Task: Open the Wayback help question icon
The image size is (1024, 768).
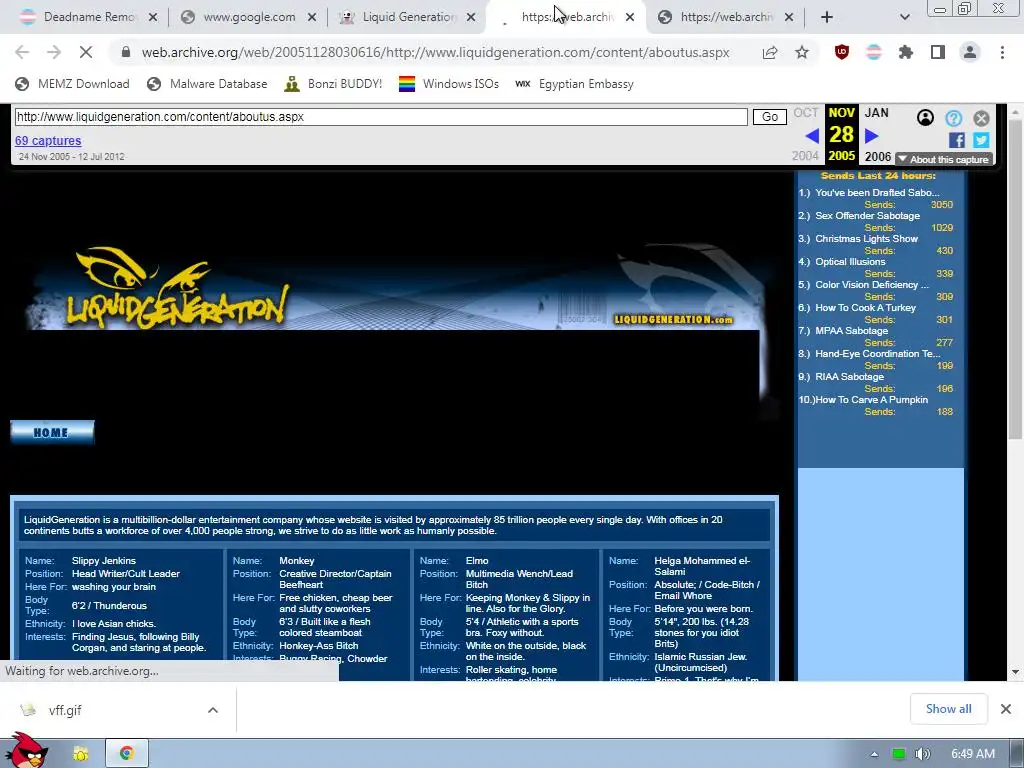Action: coord(953,118)
